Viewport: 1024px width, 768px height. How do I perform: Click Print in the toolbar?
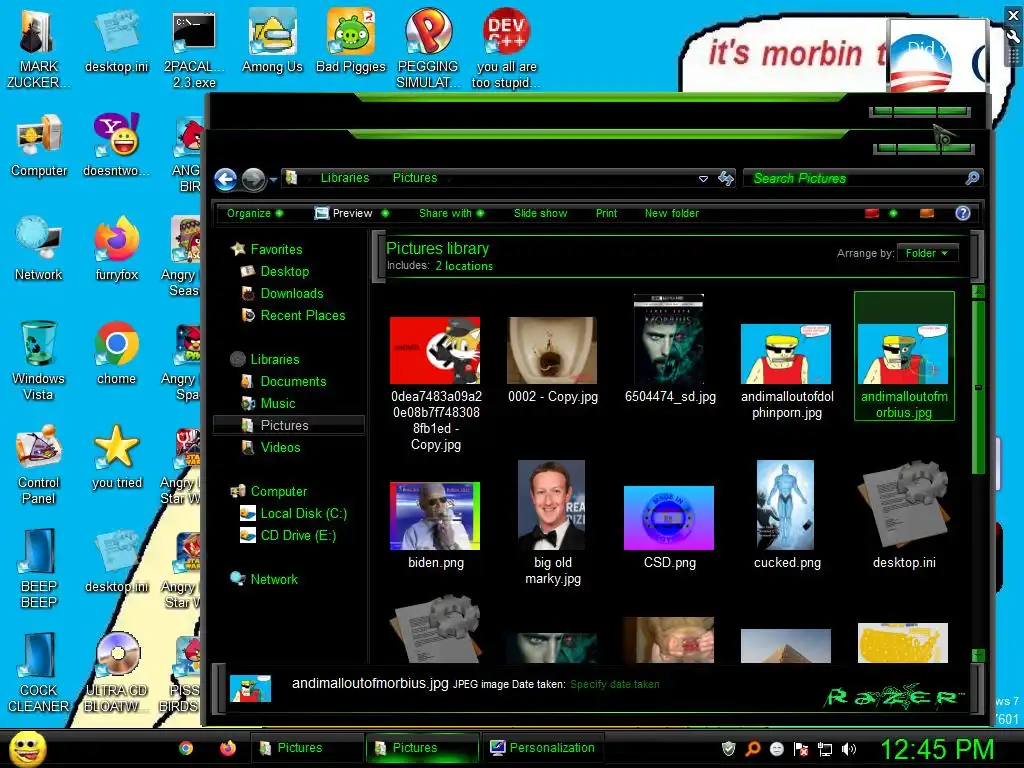coord(606,213)
